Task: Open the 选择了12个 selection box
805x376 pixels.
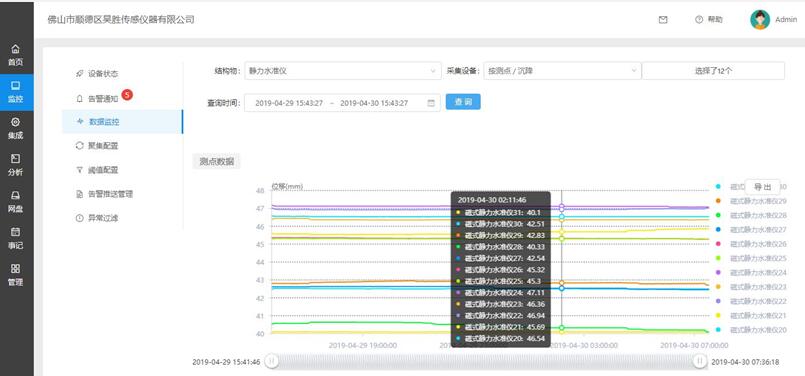Action: (713, 71)
